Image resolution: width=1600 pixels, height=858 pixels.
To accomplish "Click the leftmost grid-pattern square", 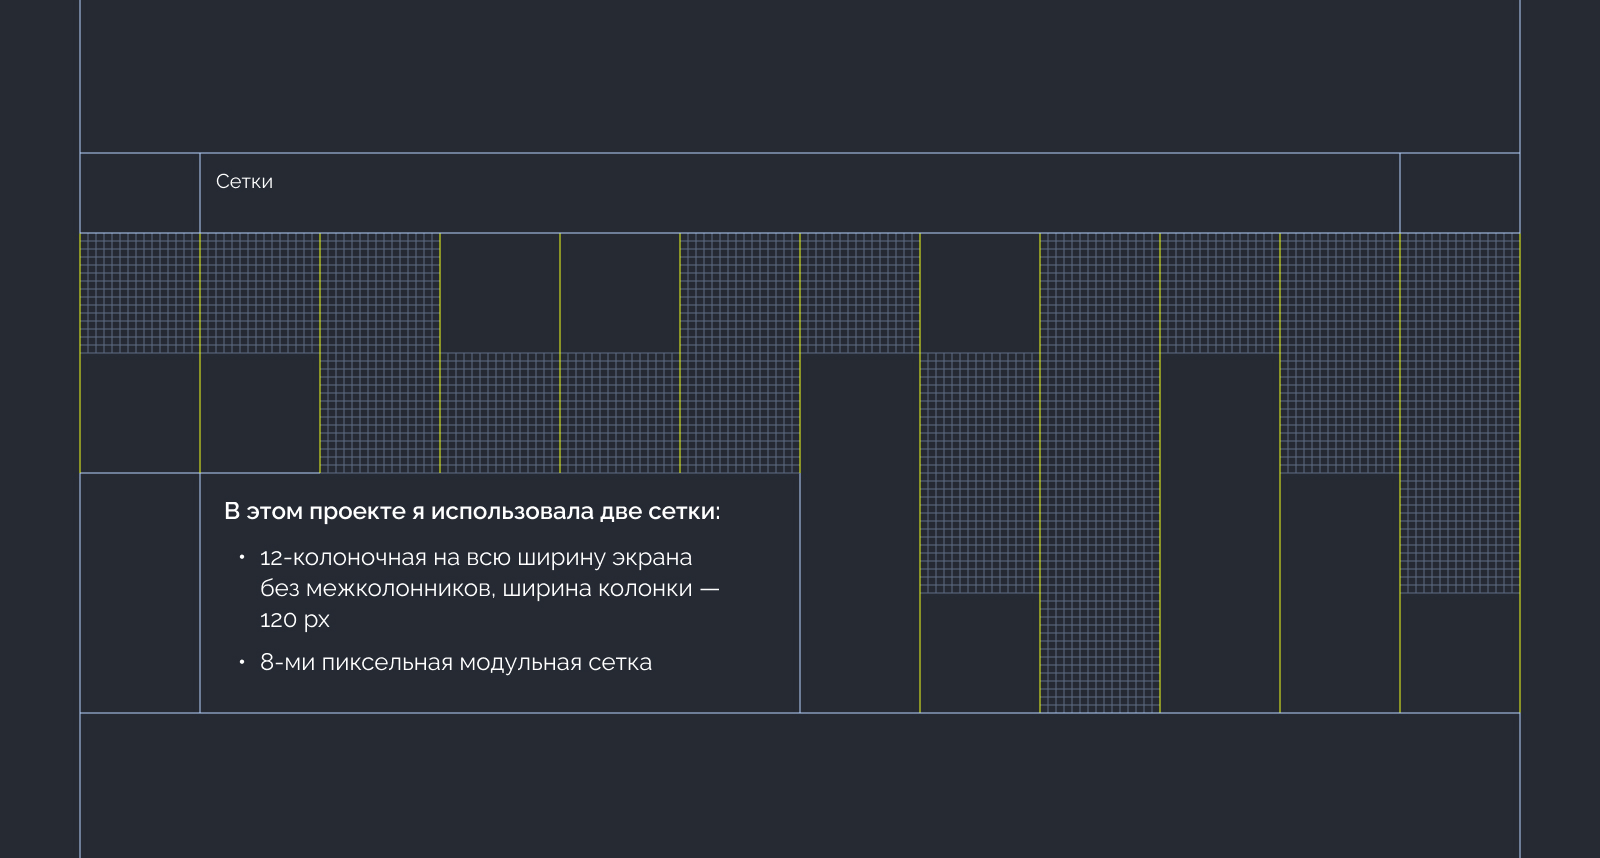I will click(x=140, y=293).
